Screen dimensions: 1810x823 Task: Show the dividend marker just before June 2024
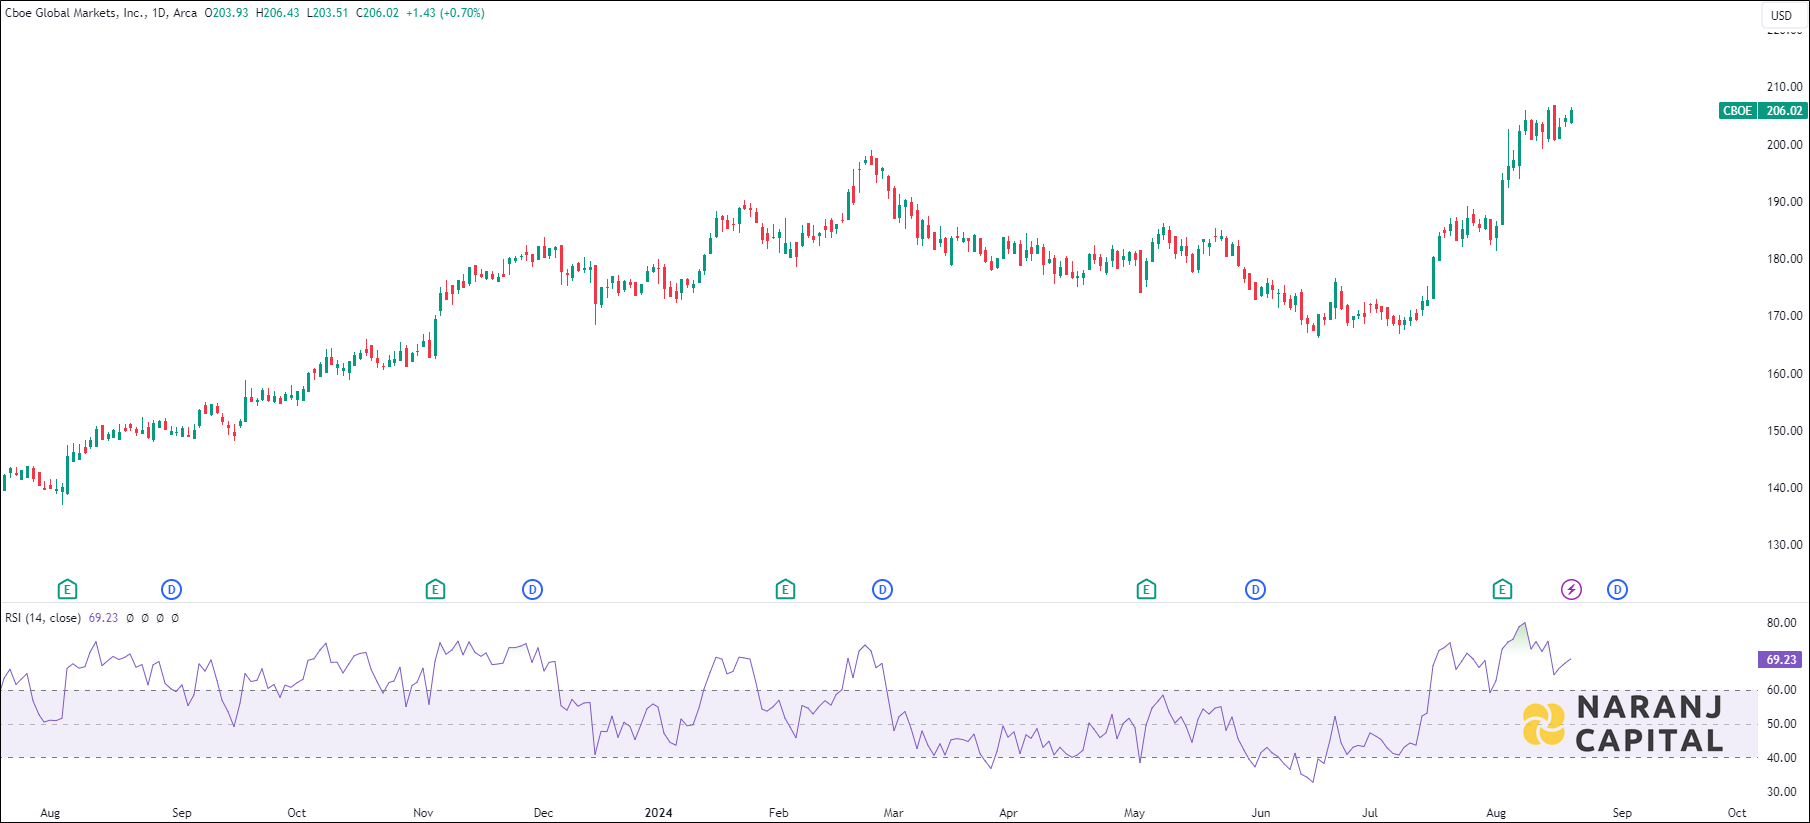[x=1255, y=590]
